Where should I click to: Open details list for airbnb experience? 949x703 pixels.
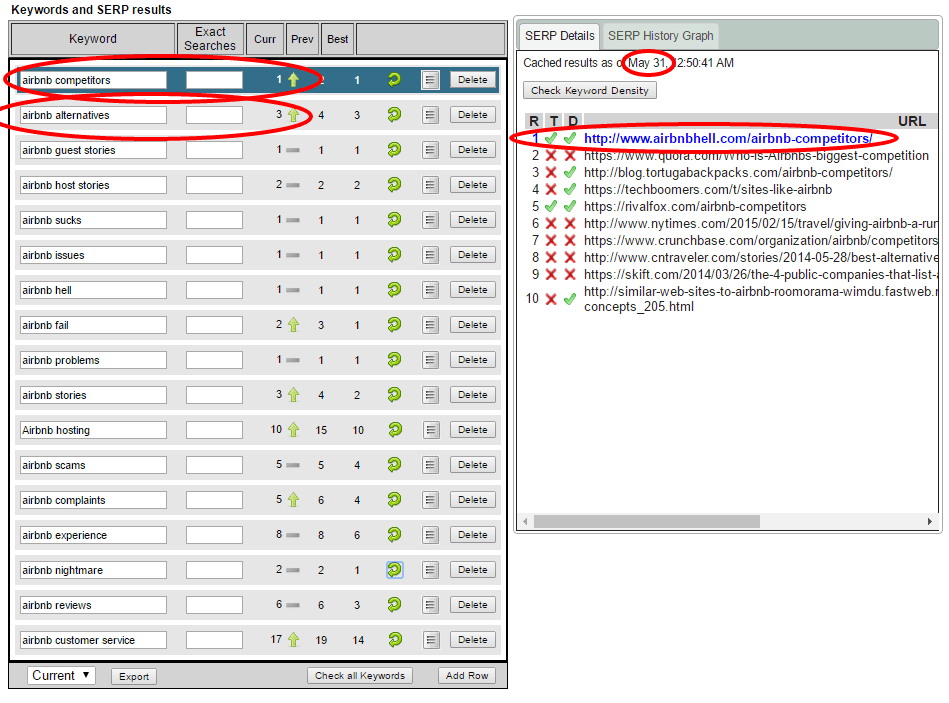pyautogui.click(x=430, y=535)
